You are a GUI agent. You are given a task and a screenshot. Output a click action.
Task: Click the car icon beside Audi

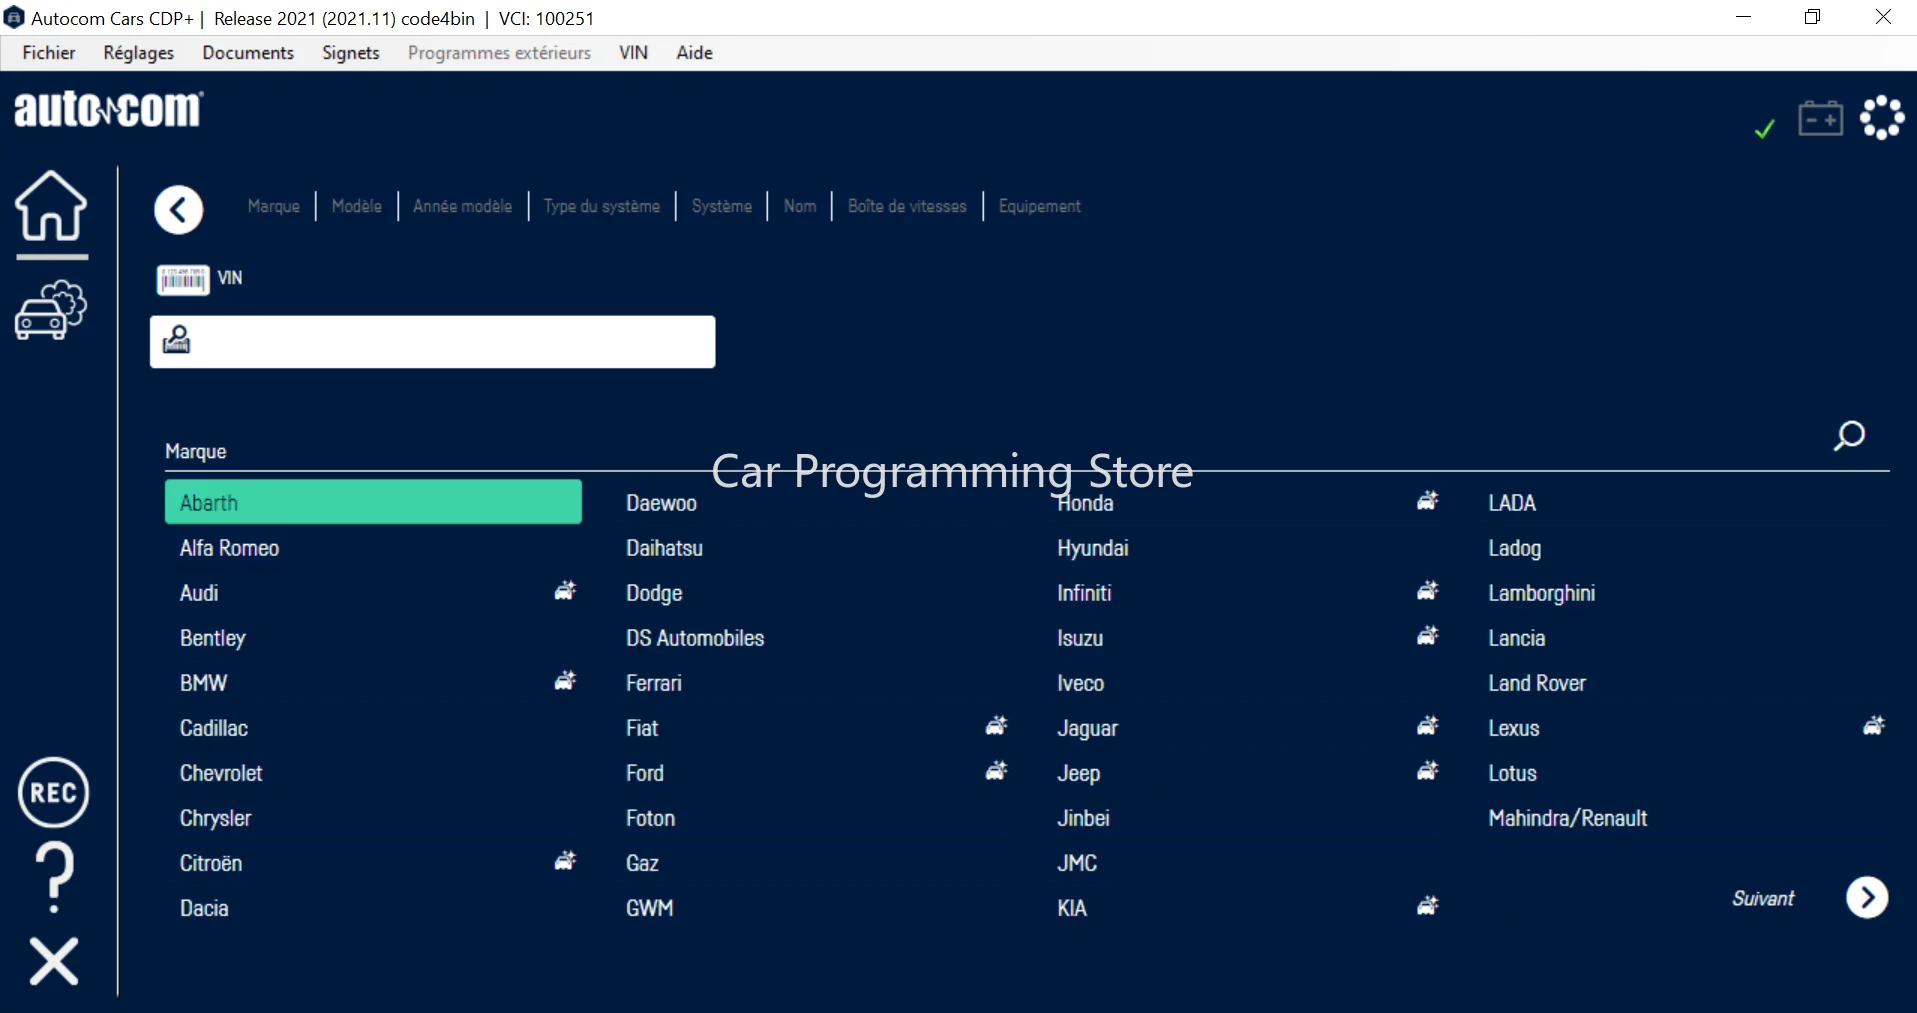point(566,591)
